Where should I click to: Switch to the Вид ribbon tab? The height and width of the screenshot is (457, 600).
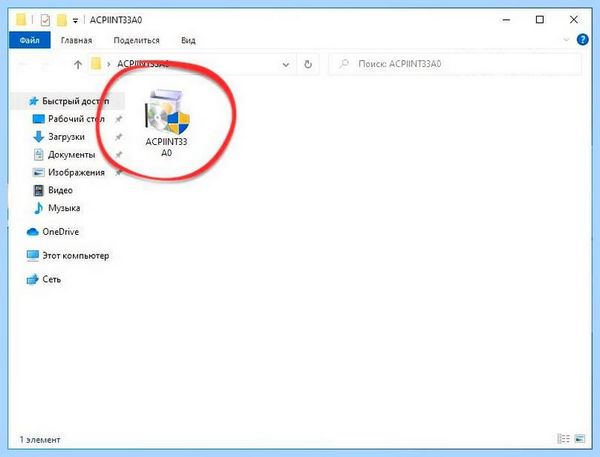point(188,40)
